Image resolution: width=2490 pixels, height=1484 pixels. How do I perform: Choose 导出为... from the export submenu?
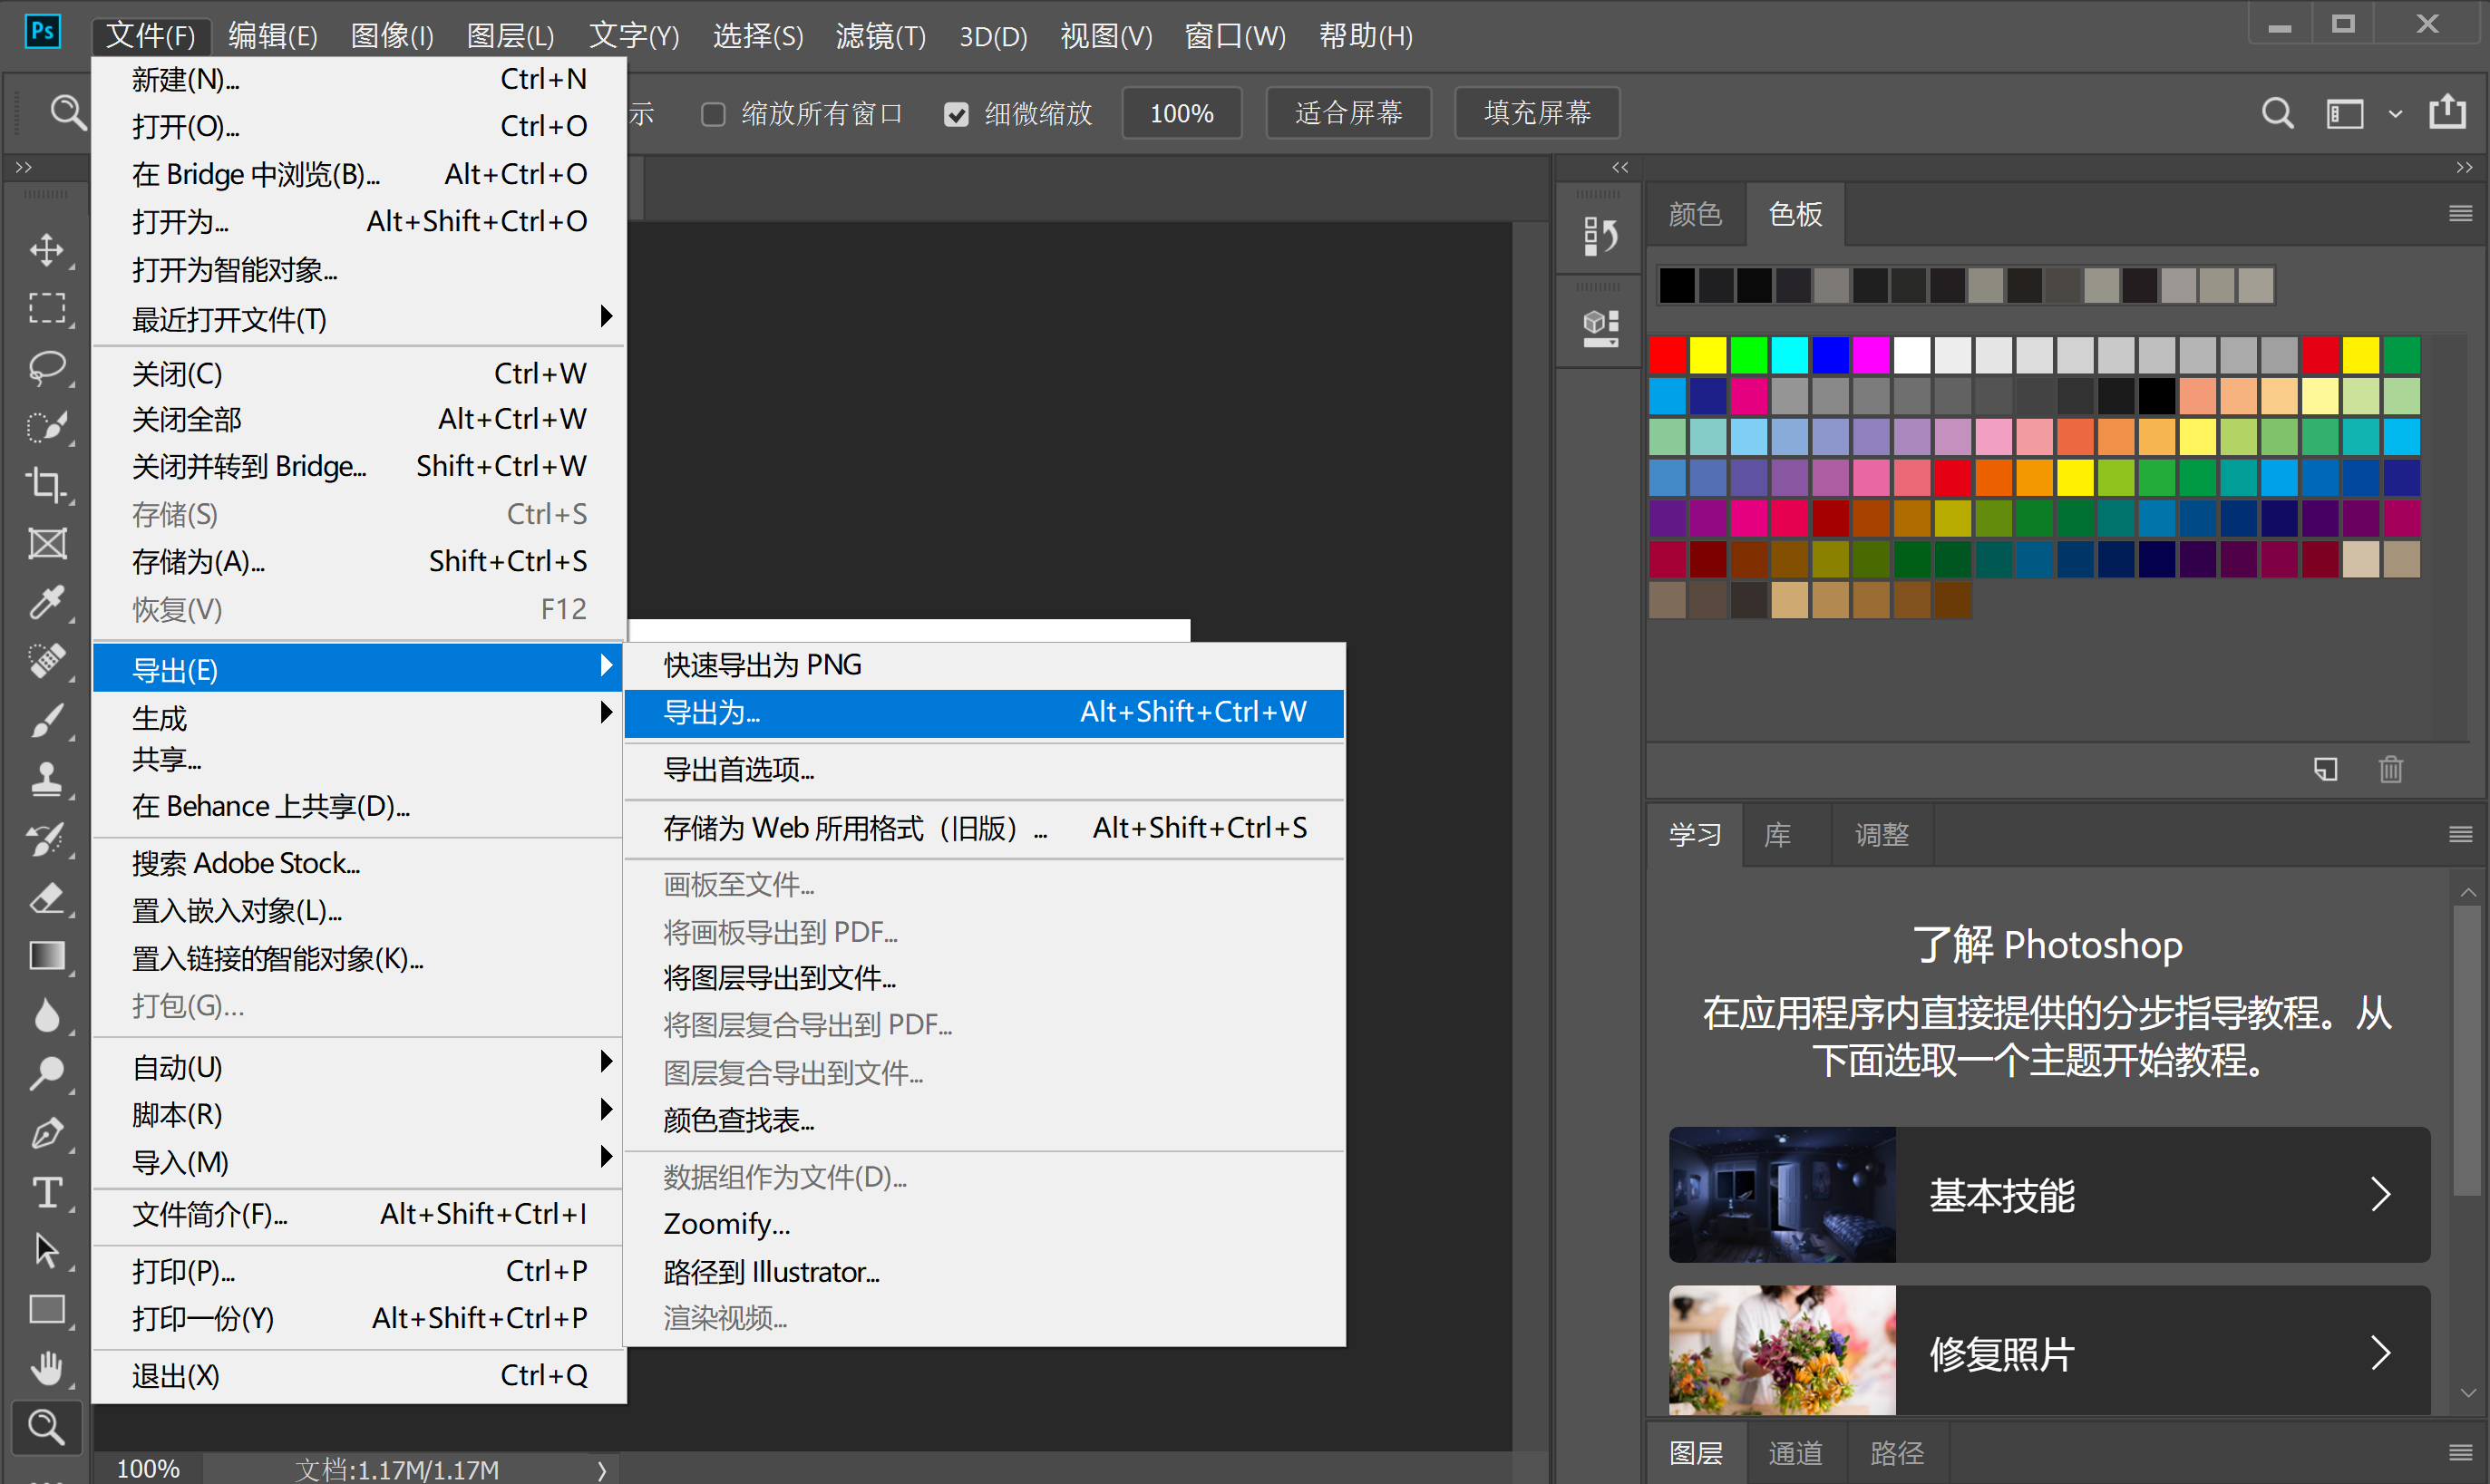(x=984, y=713)
